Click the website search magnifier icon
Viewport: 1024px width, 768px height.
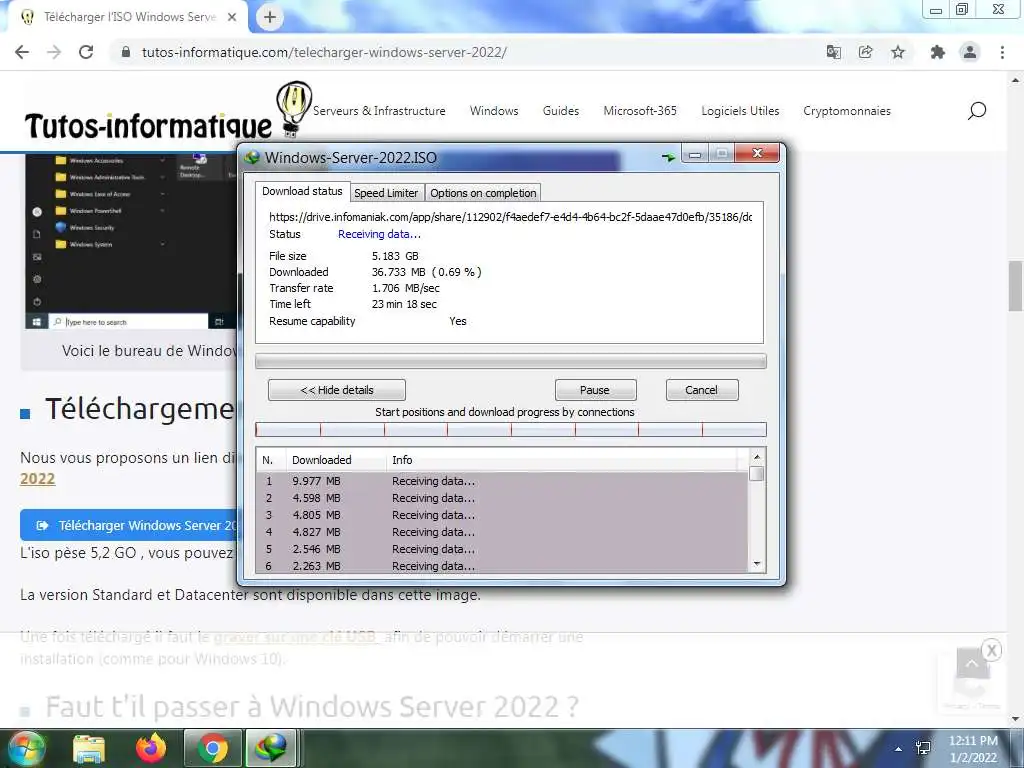tap(976, 111)
